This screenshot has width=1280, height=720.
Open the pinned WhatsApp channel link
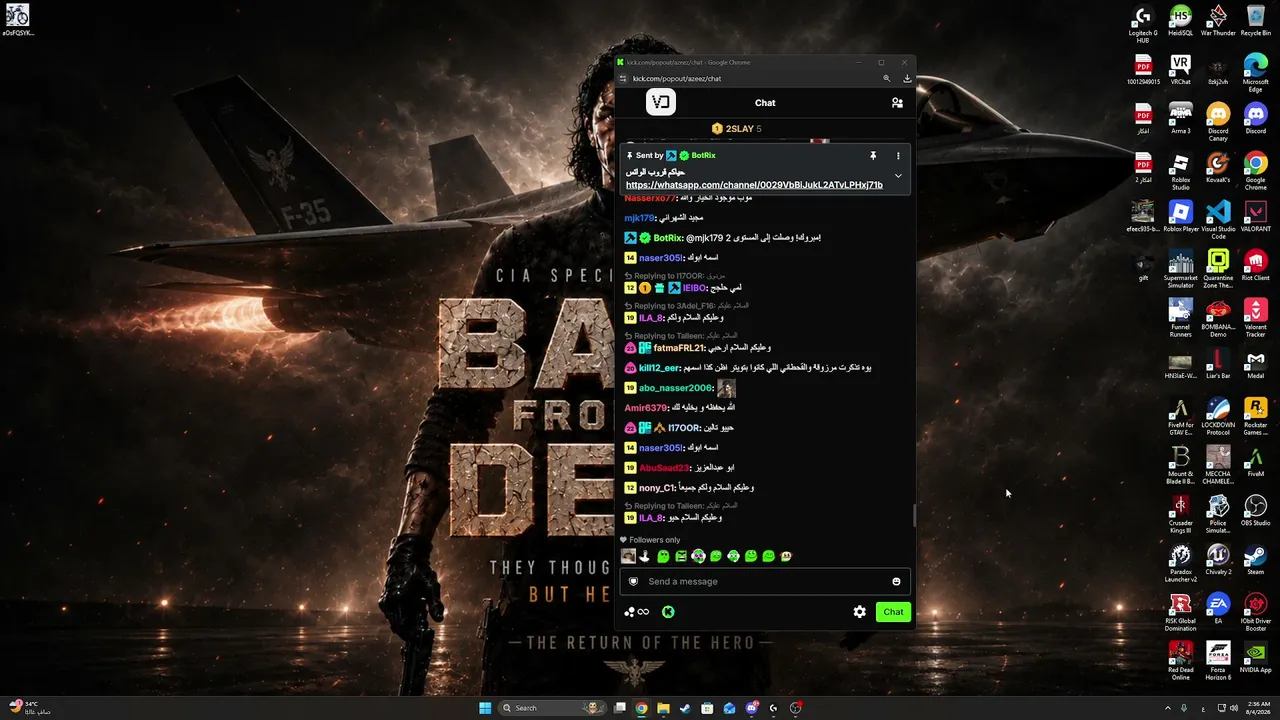(x=754, y=185)
